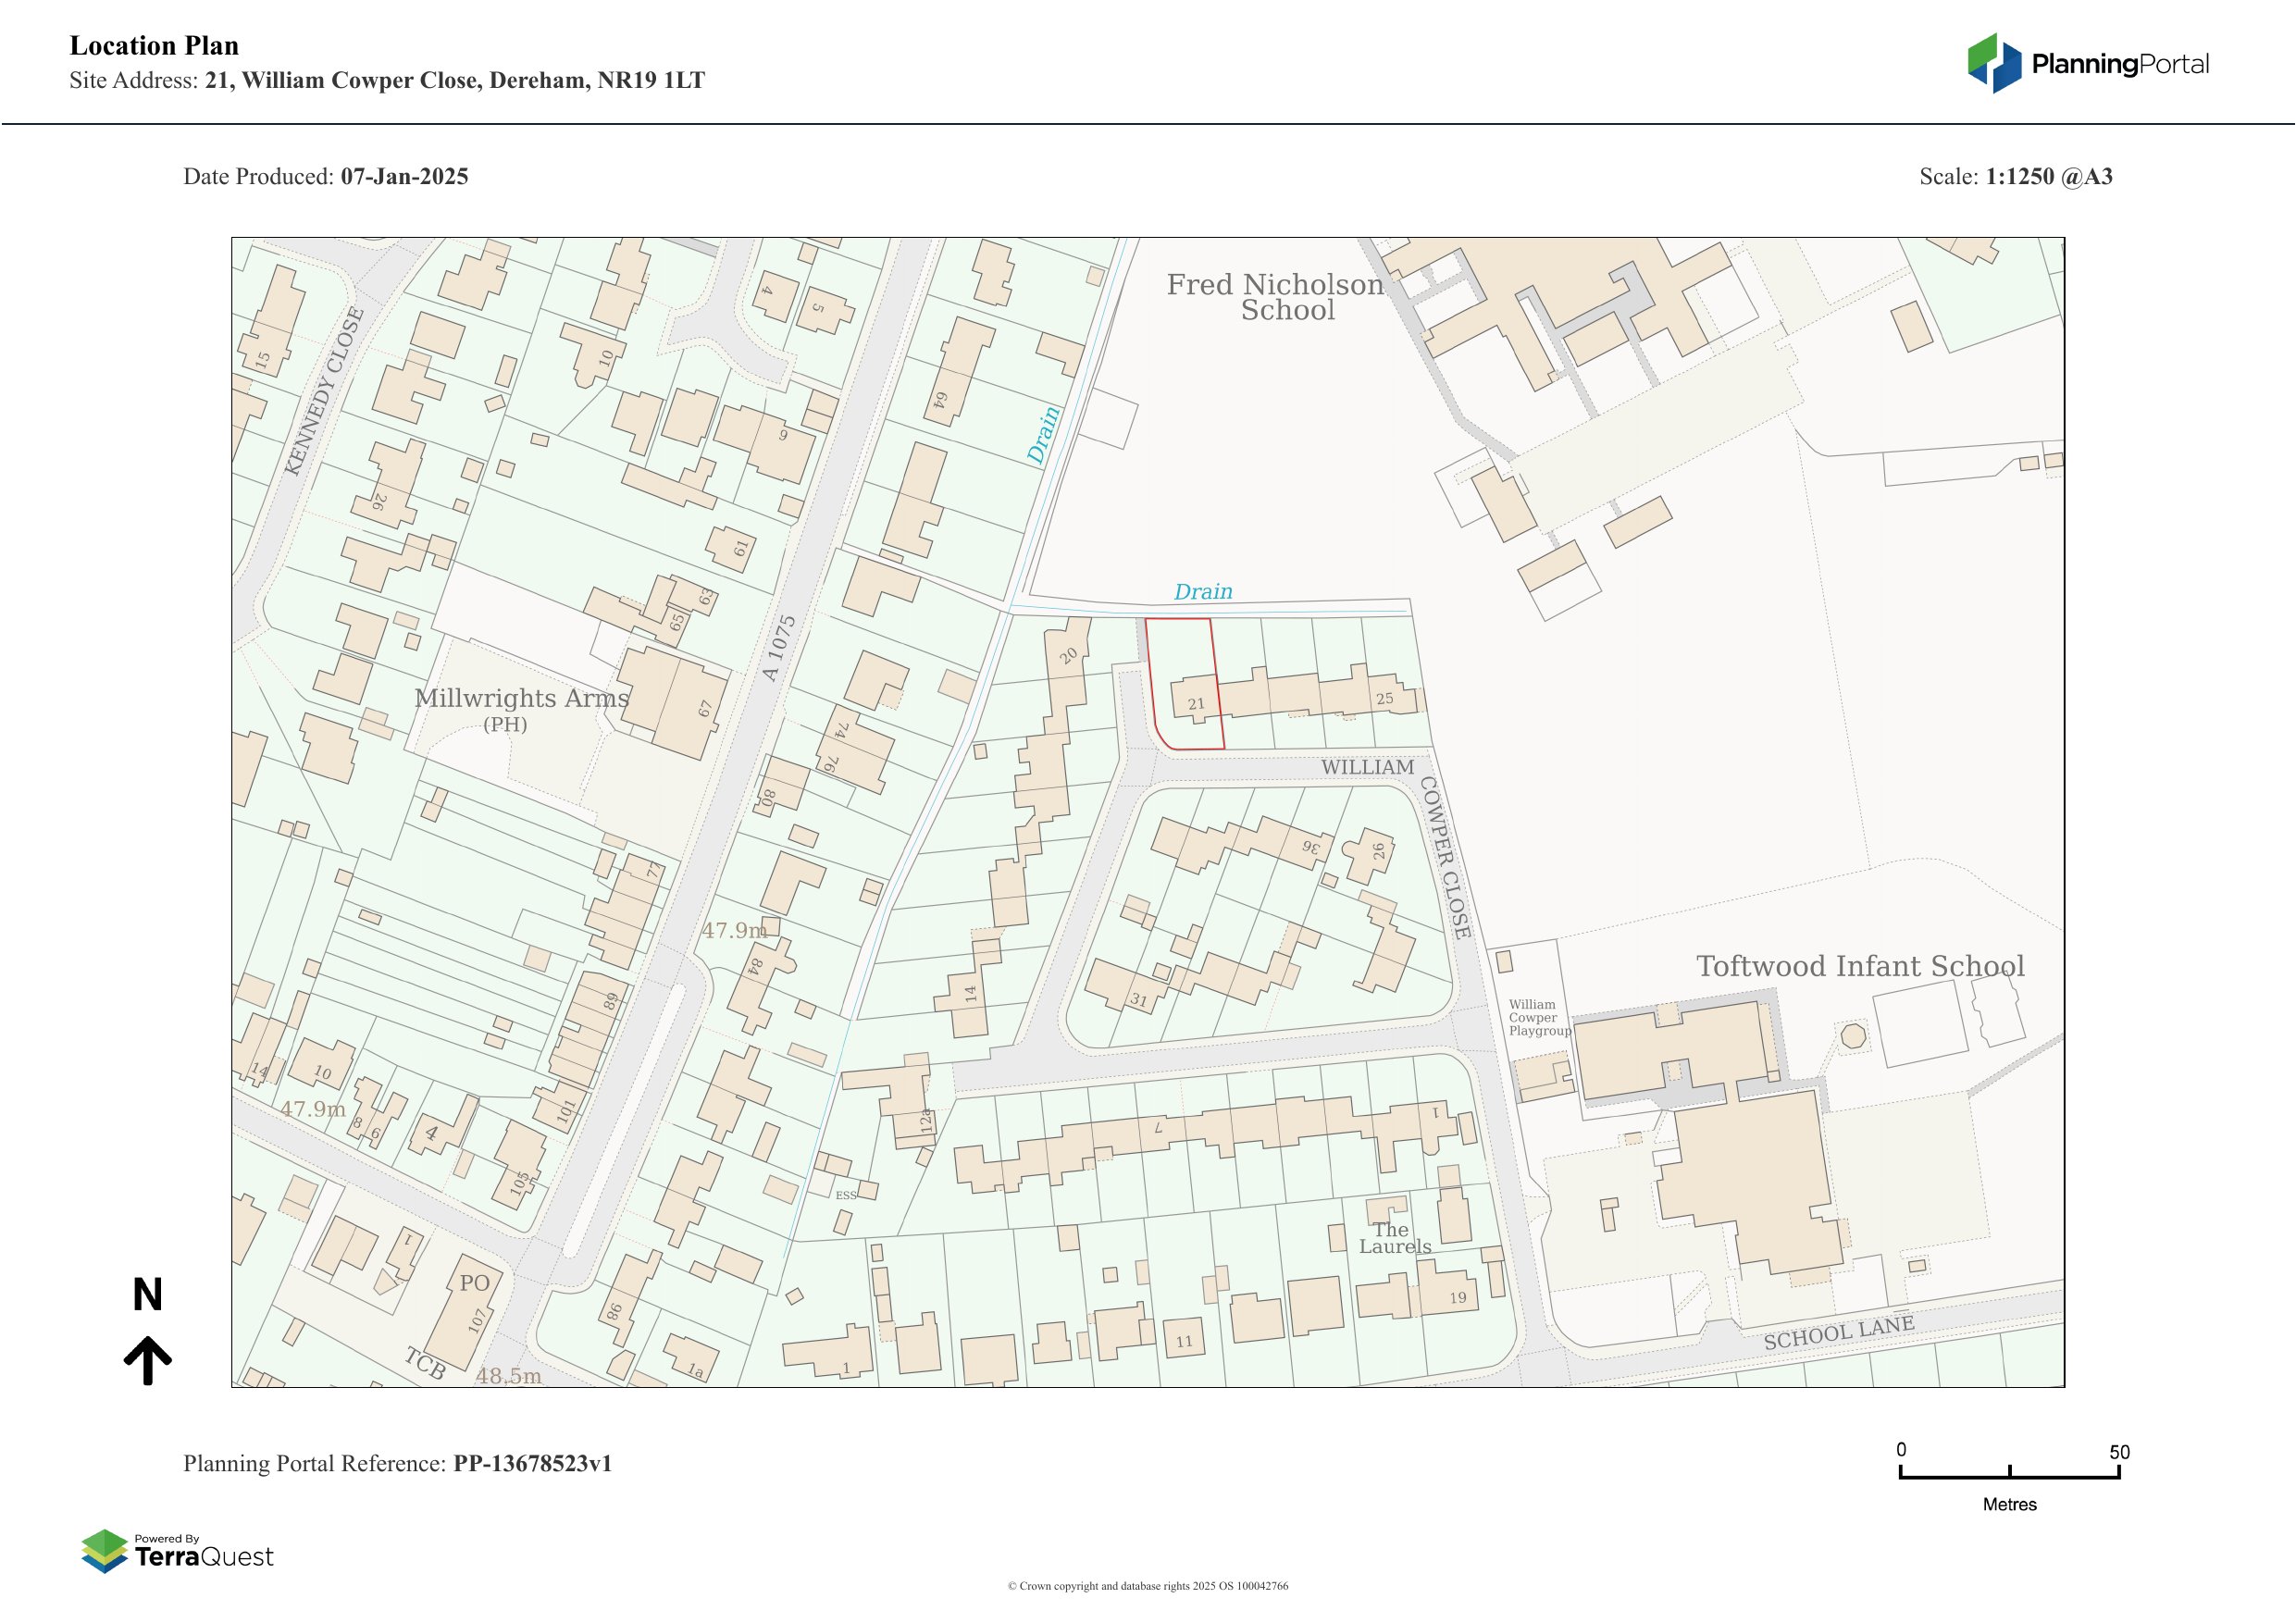Click the A 1075 road label
Image resolution: width=2296 pixels, height=1623 pixels.
[x=778, y=648]
